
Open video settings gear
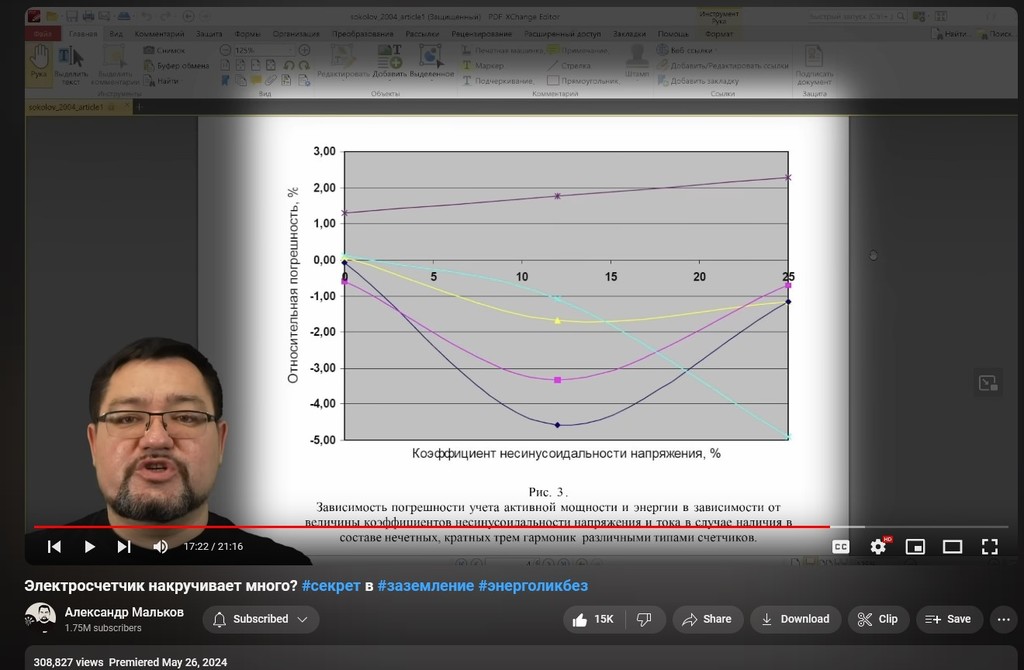pos(878,546)
